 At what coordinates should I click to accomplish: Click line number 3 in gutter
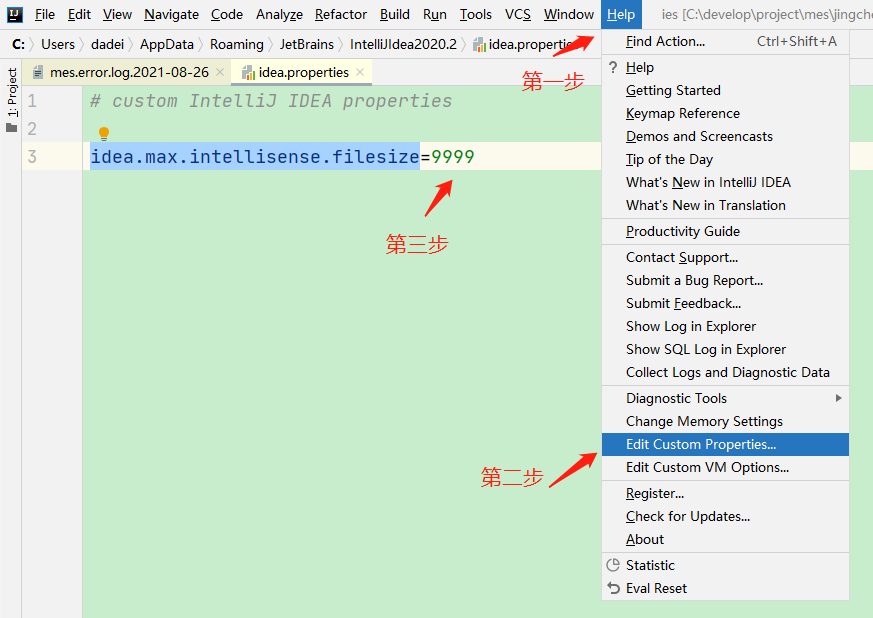32,156
